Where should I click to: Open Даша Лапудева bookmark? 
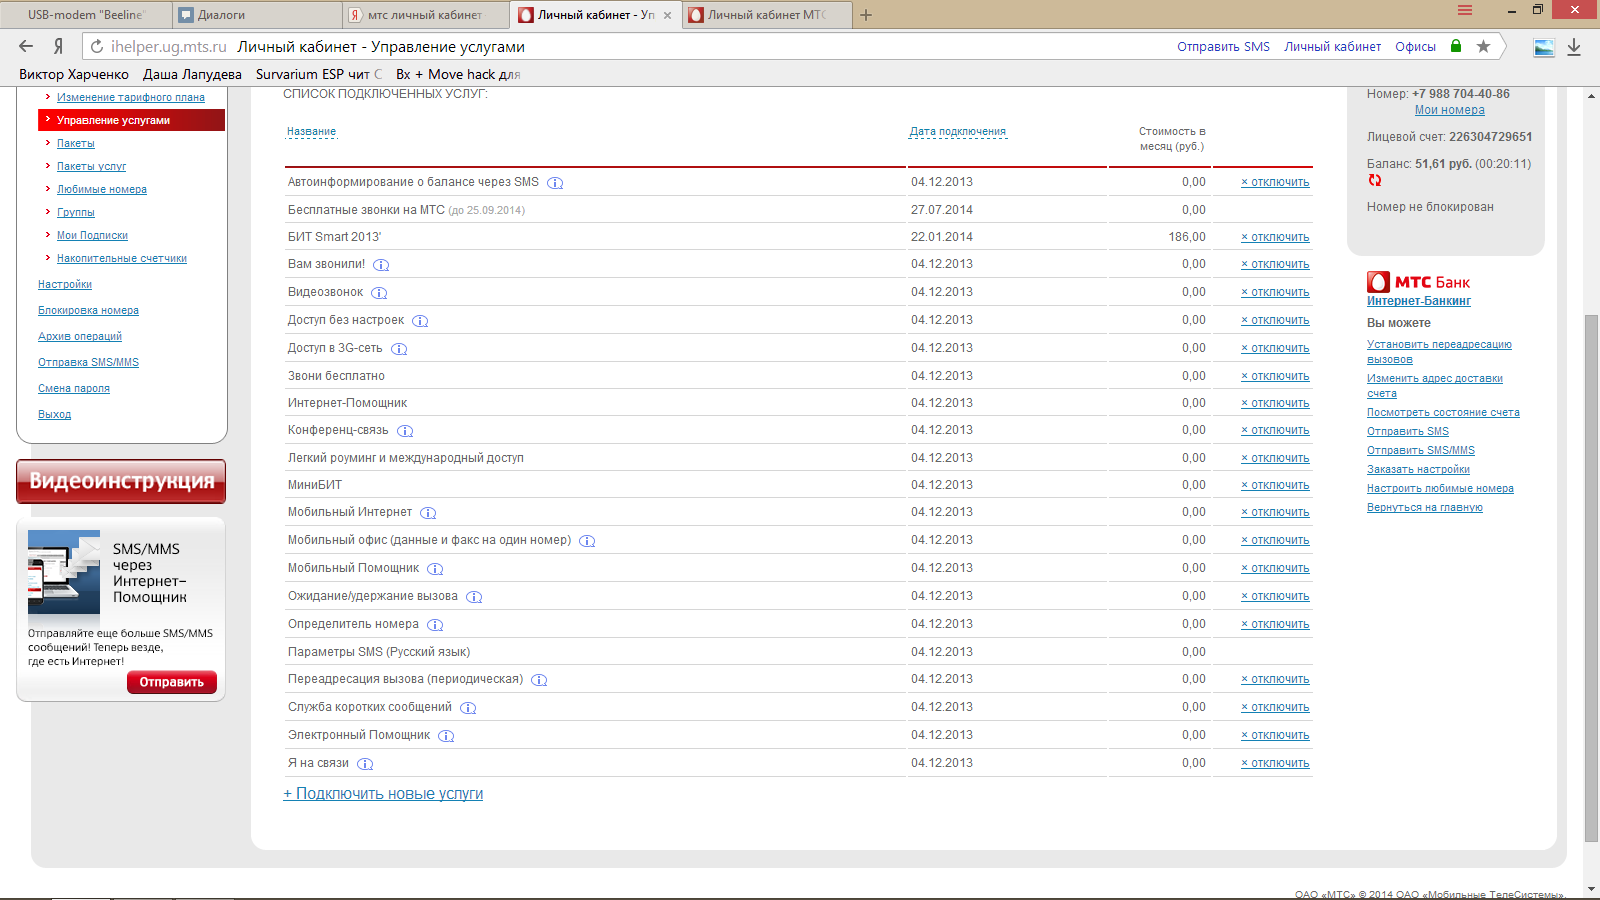tap(192, 74)
